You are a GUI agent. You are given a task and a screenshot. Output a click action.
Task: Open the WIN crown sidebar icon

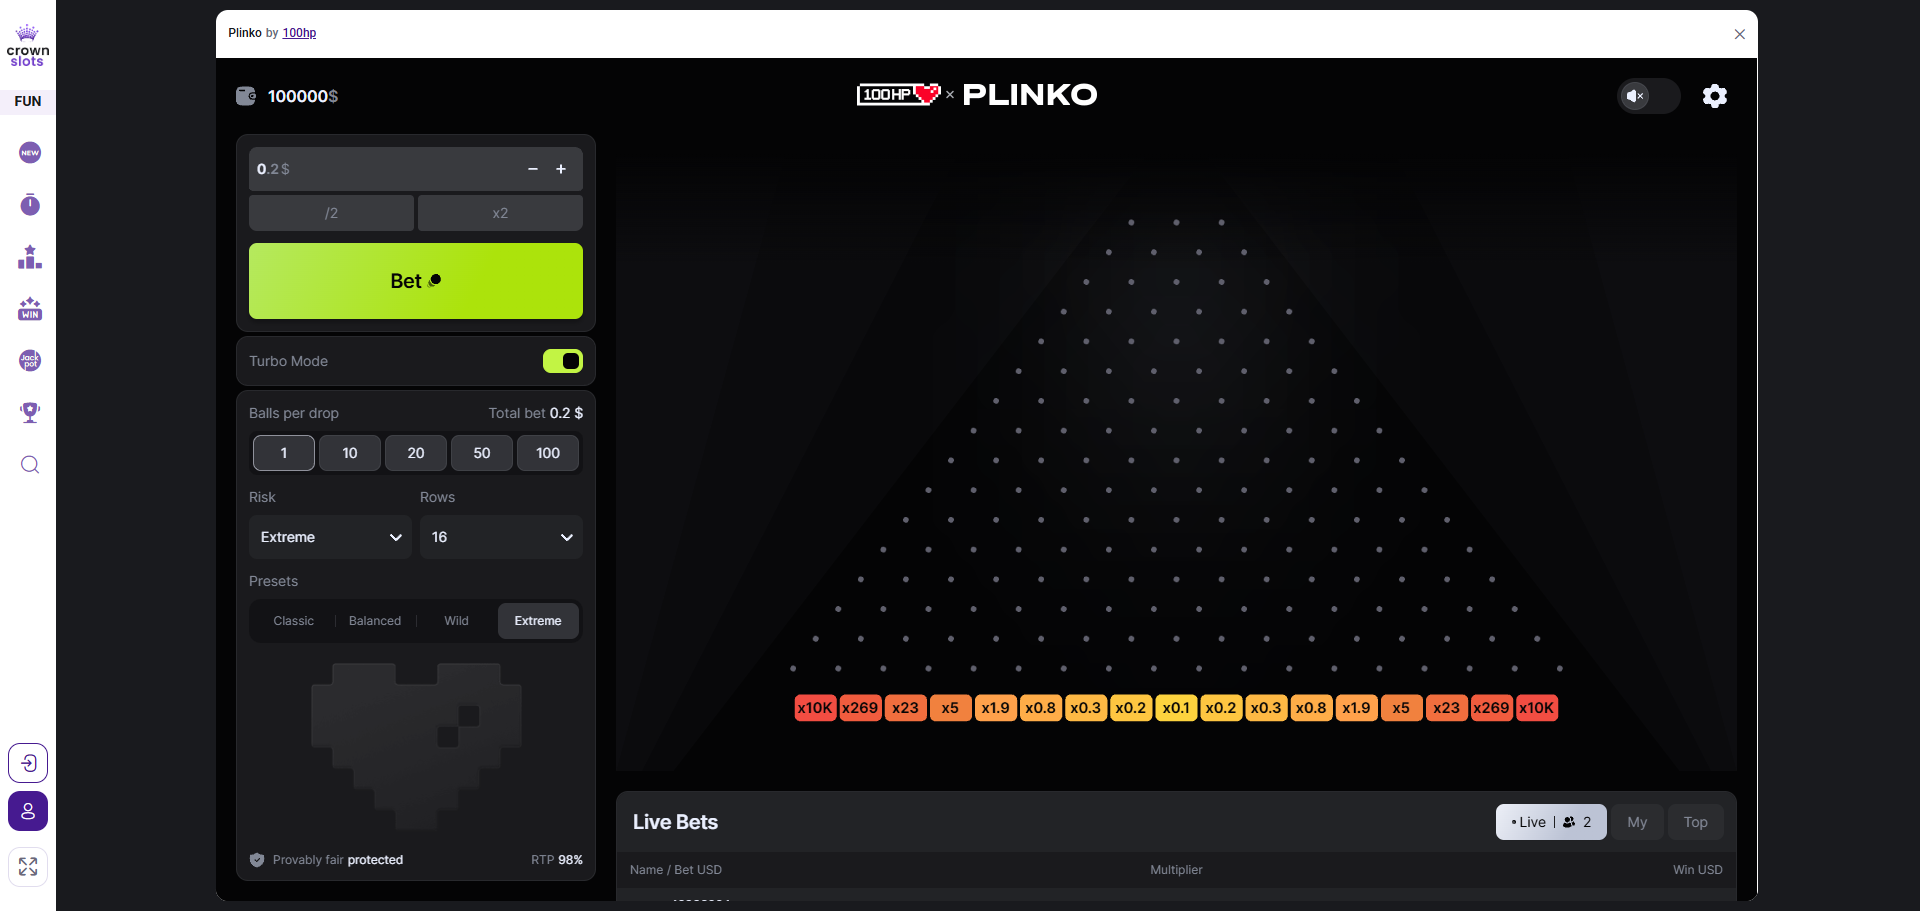click(30, 309)
